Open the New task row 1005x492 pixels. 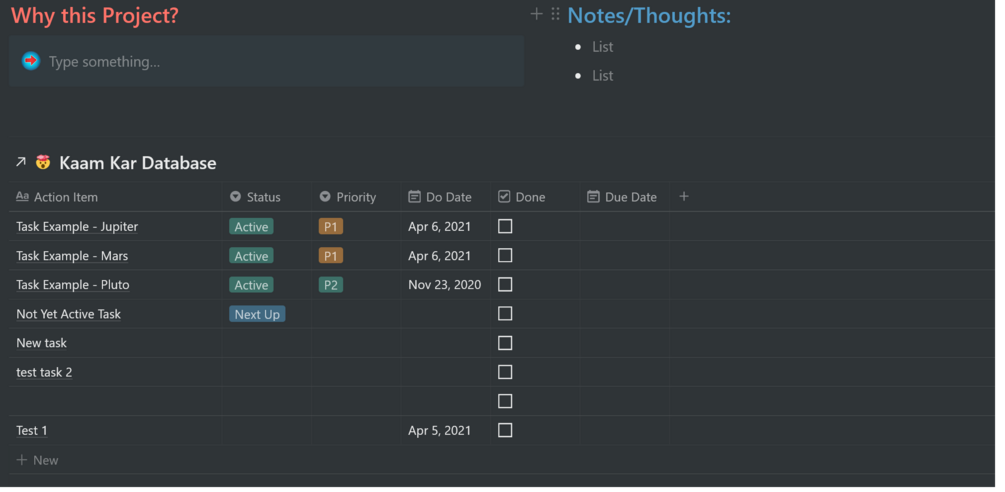click(x=41, y=343)
